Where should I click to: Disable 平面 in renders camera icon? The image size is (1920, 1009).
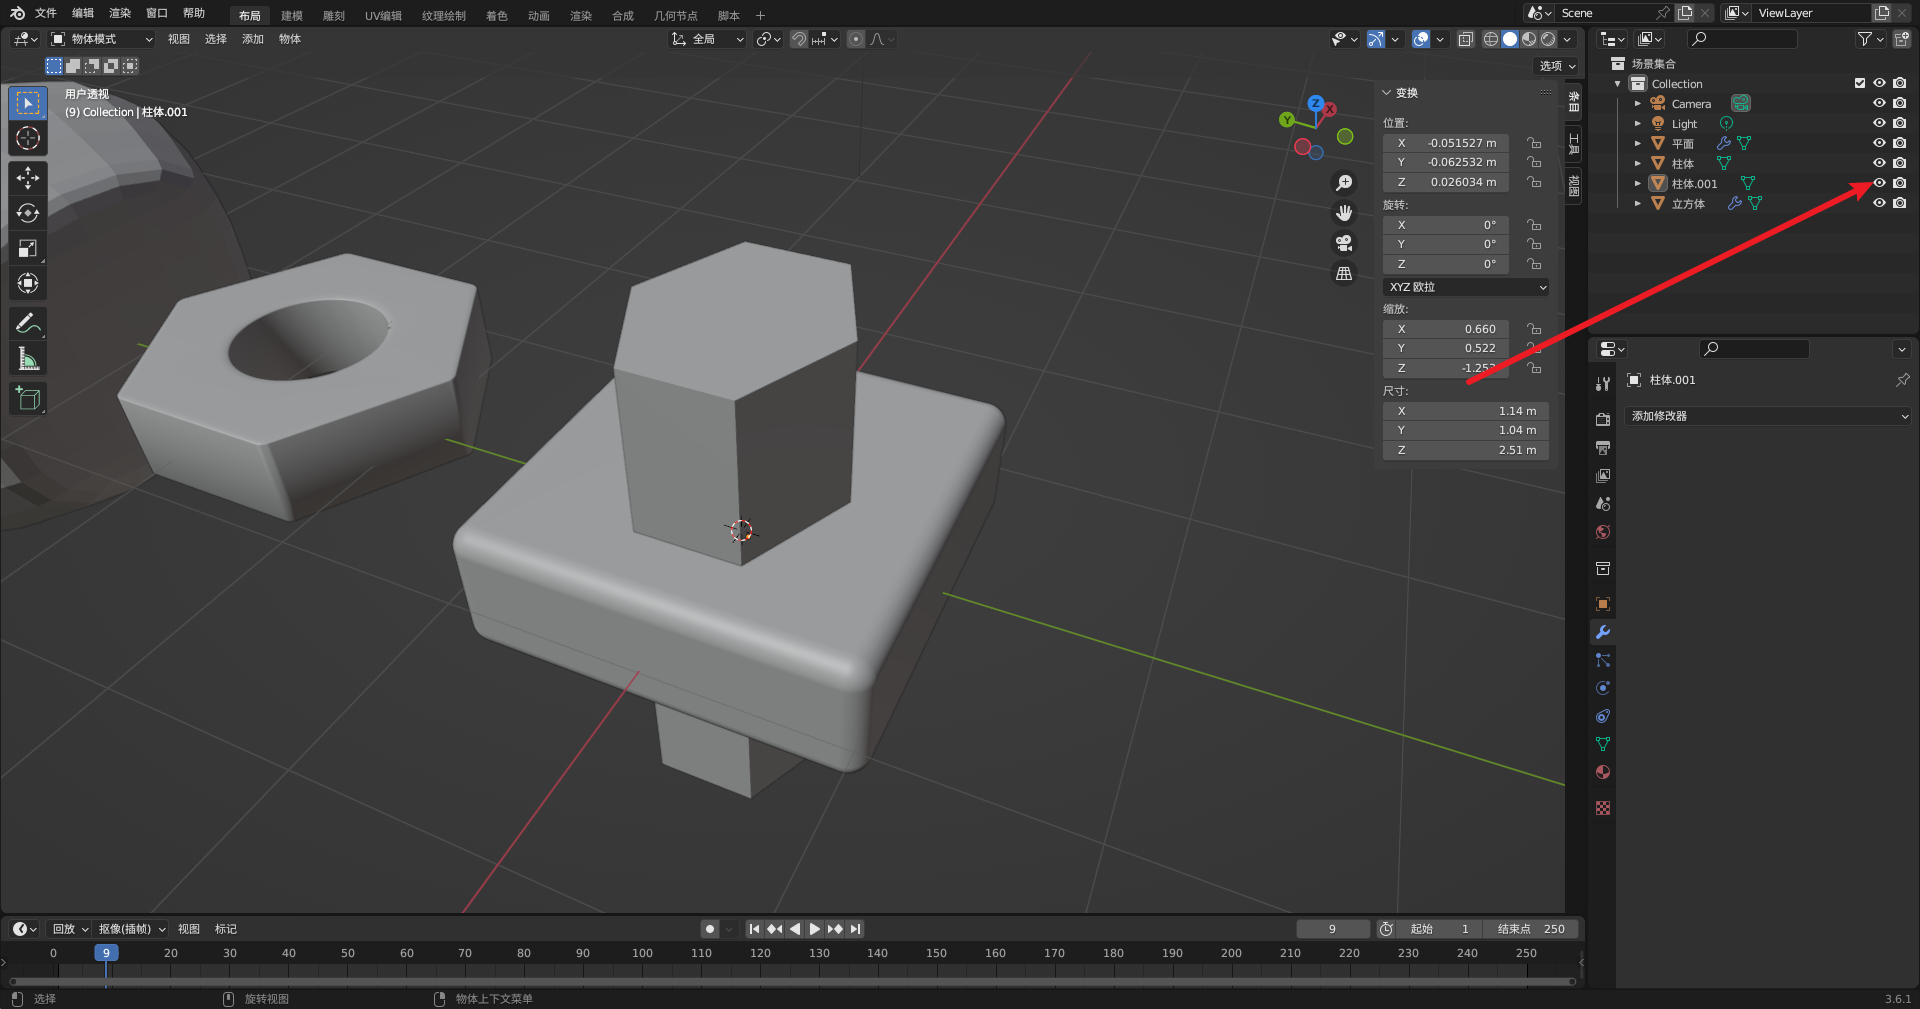point(1899,143)
